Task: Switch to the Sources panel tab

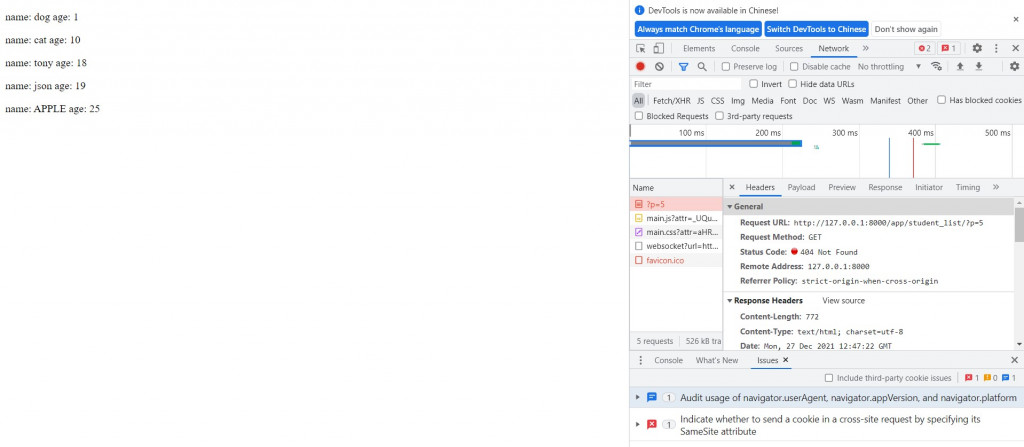Action: (x=789, y=48)
